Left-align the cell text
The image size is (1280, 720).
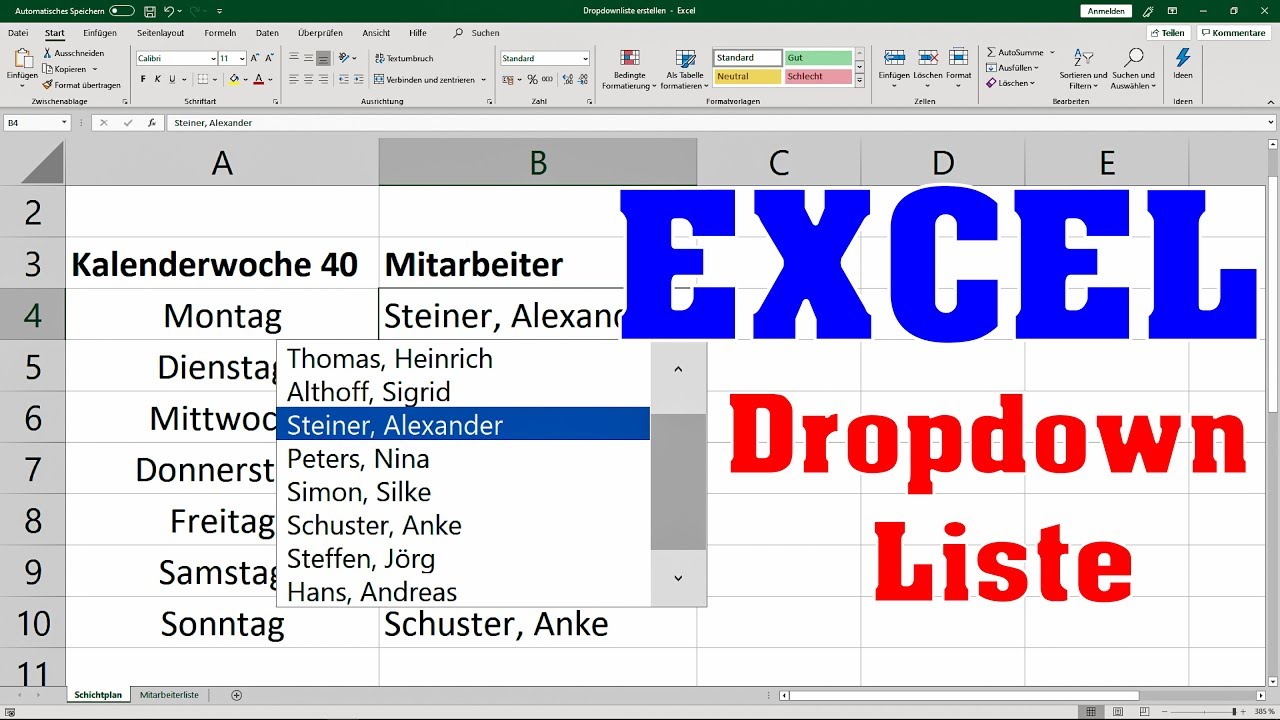(293, 79)
